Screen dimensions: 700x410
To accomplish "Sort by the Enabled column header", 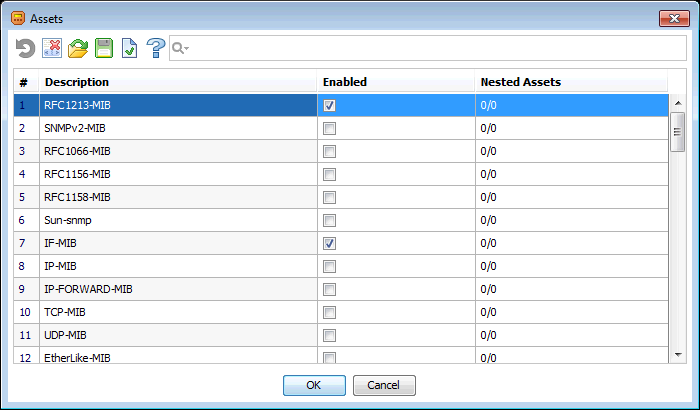I will (396, 82).
